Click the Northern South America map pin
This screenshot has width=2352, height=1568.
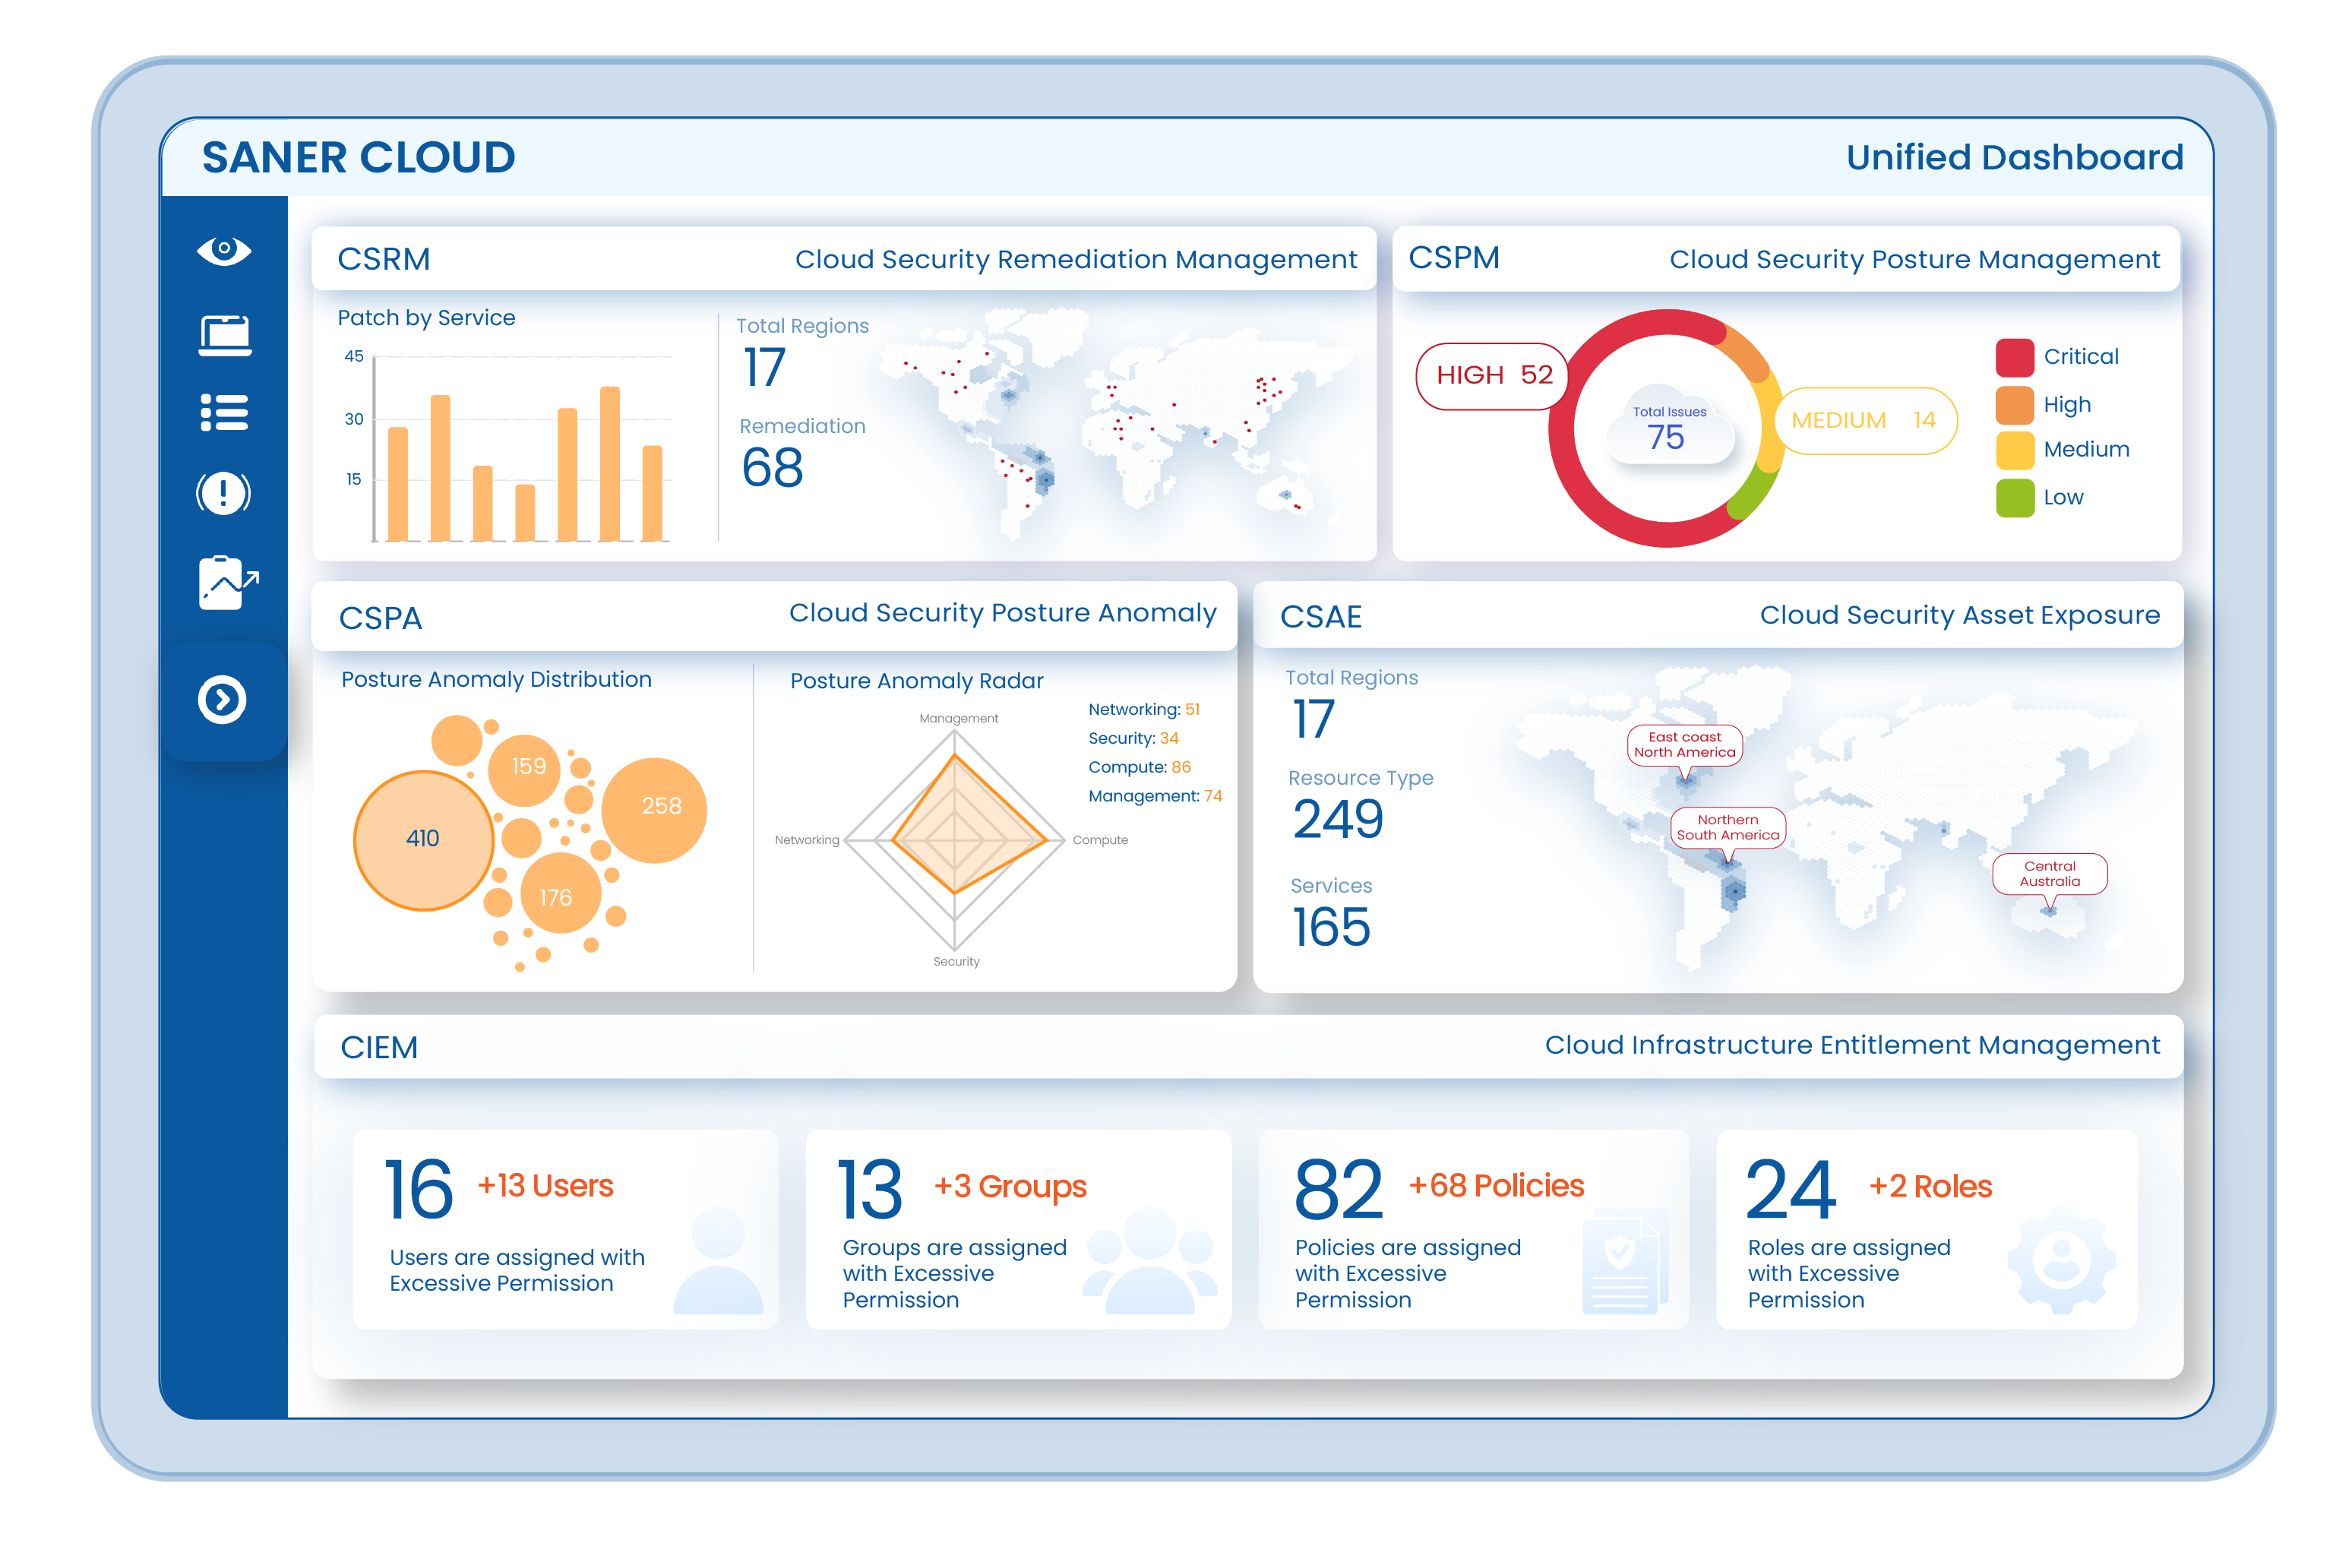click(x=1728, y=830)
